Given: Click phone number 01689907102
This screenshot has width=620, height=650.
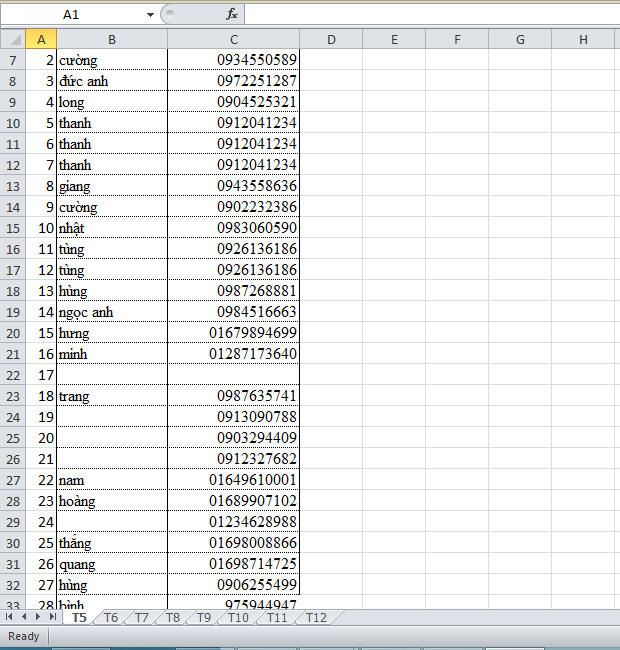Looking at the screenshot, I should [234, 501].
